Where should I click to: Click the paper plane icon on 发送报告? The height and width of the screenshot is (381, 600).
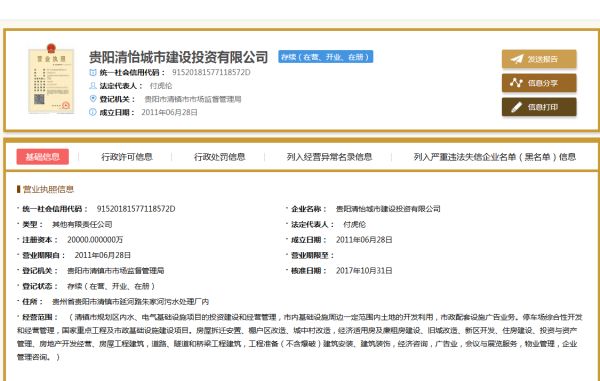[x=517, y=59]
